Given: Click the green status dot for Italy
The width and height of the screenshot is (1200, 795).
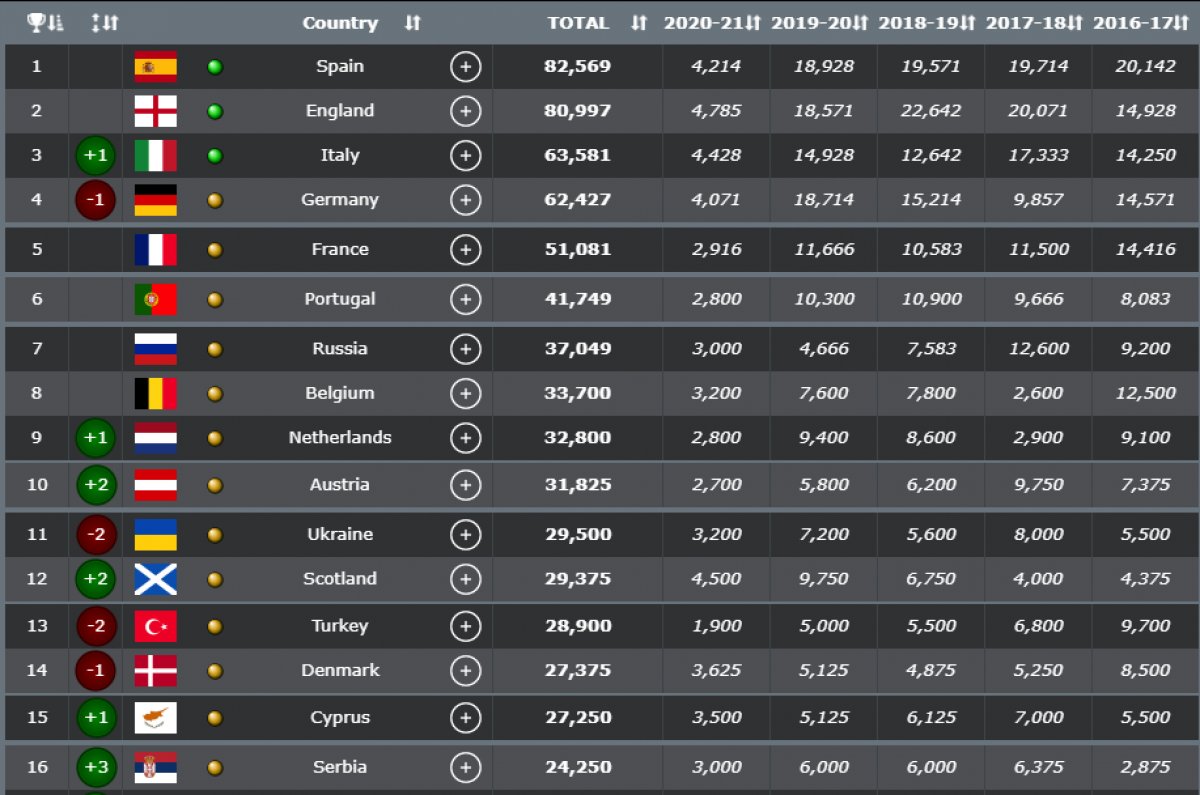Looking at the screenshot, I should pyautogui.click(x=214, y=156).
